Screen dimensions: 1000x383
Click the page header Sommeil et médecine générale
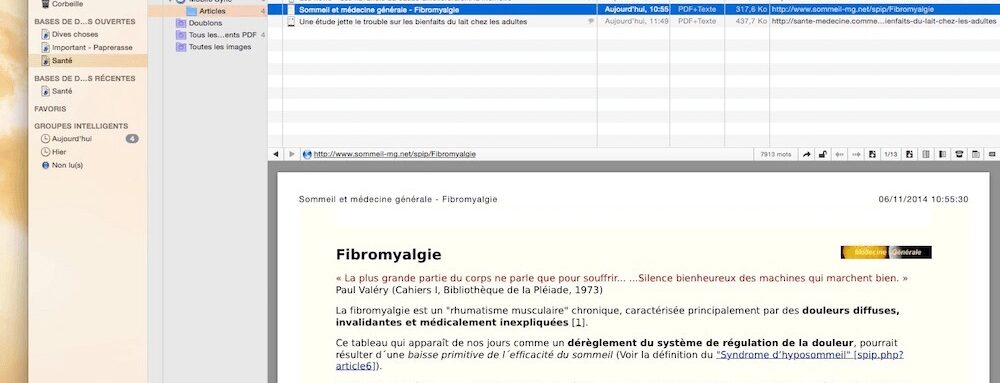398,199
